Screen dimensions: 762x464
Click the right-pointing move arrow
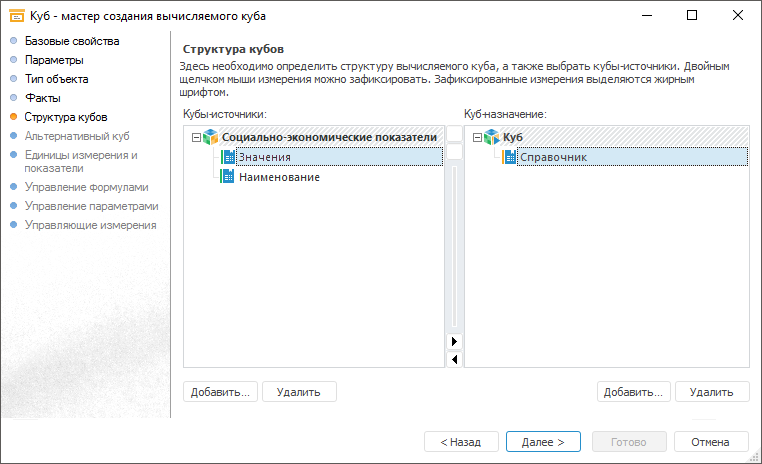tap(454, 341)
